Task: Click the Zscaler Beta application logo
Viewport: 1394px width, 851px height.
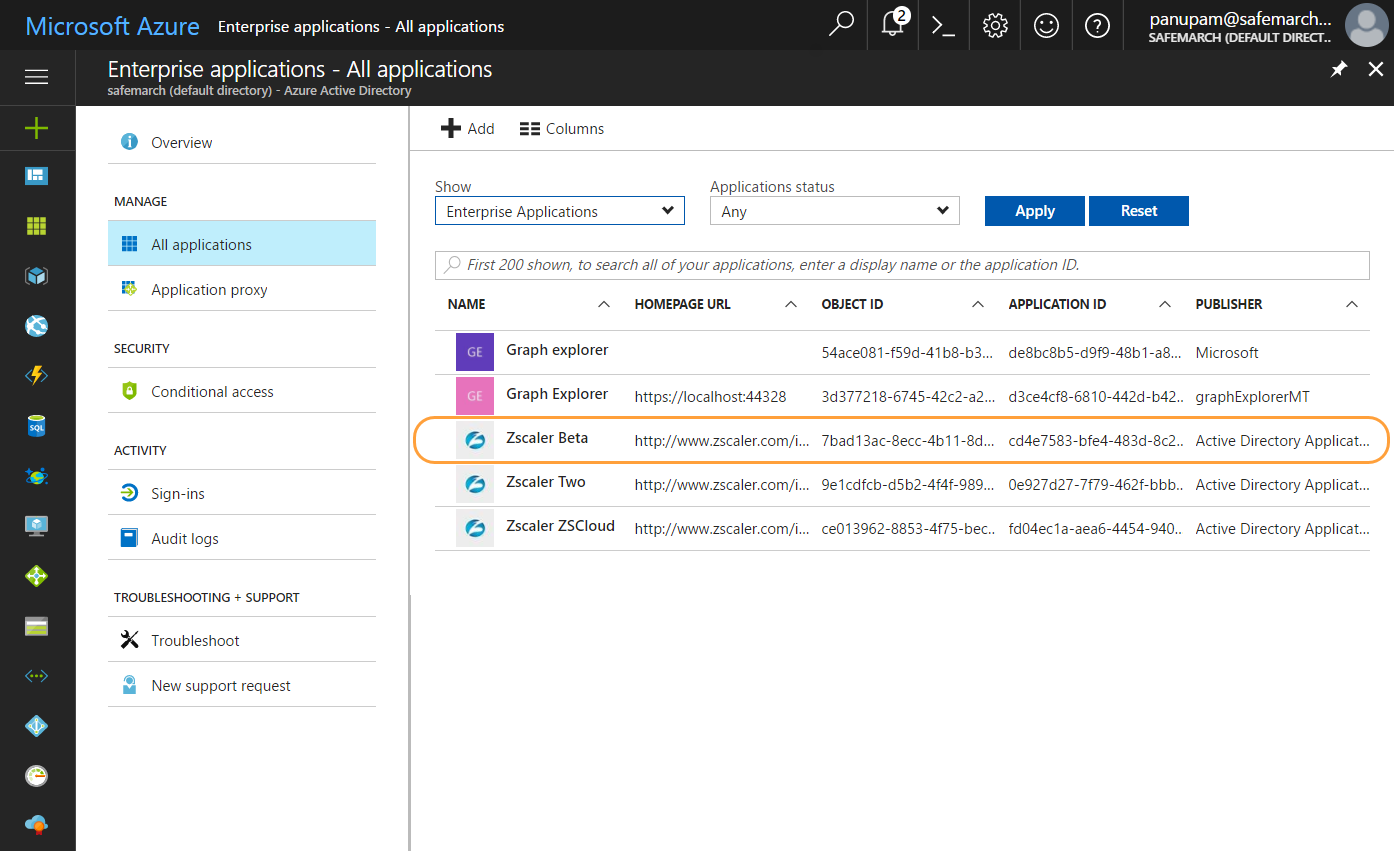Action: coord(474,439)
